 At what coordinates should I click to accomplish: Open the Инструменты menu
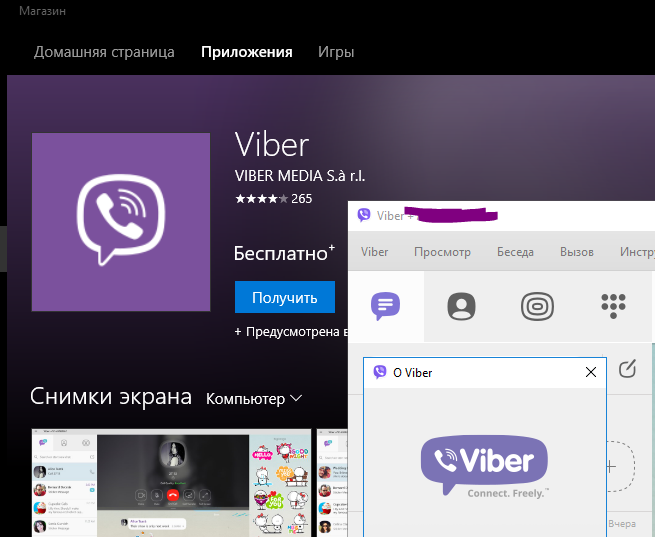[637, 252]
